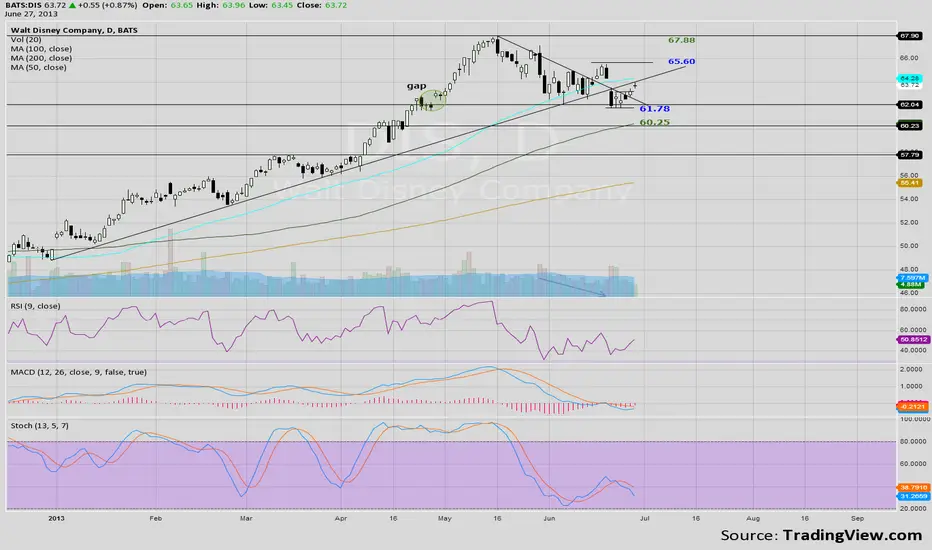Click the MA (200, close) indicator label
The height and width of the screenshot is (550, 932).
[41, 58]
